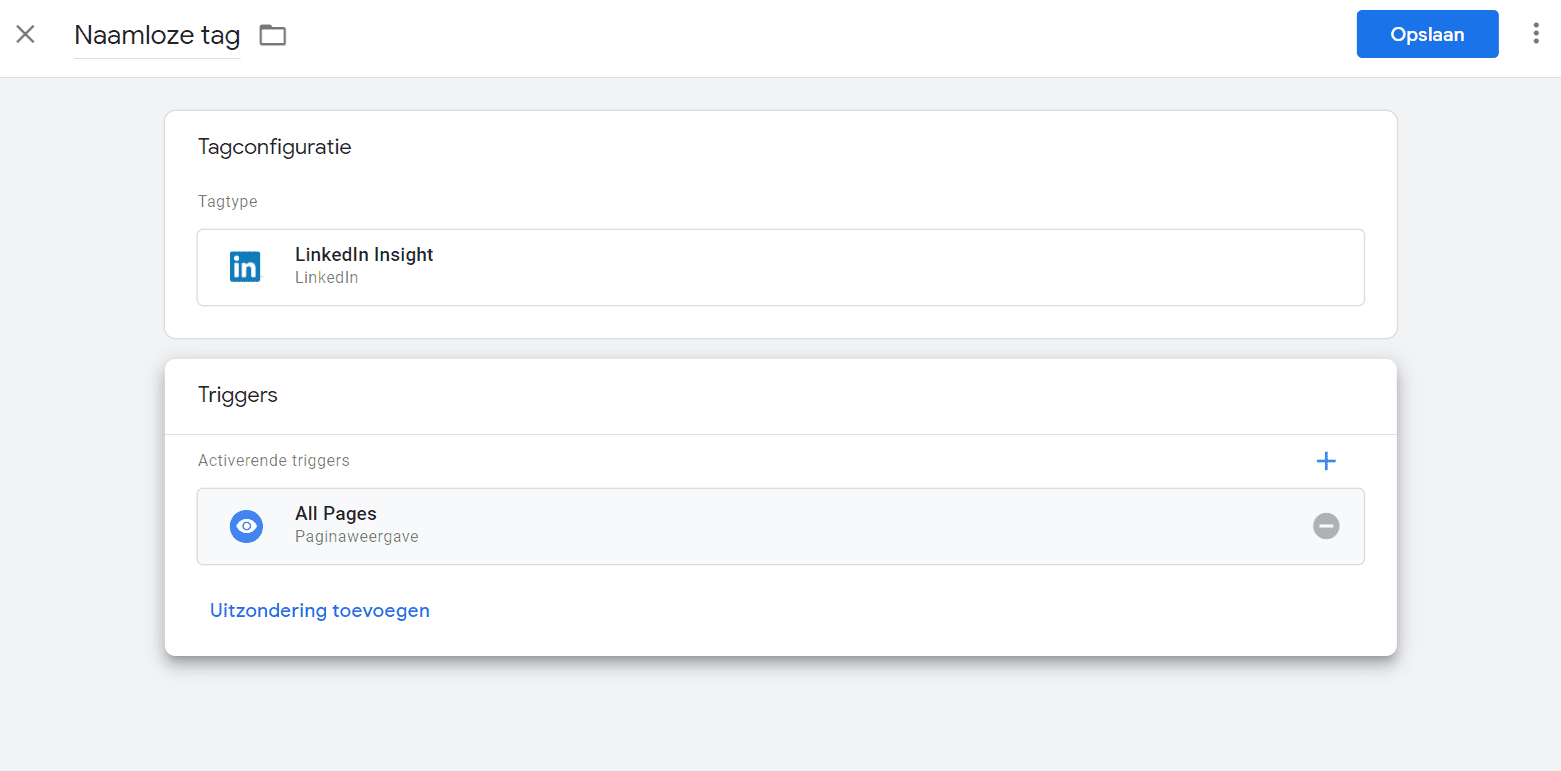The height and width of the screenshot is (771, 1561).
Task: Click the LinkedIn Insight title text
Action: pyautogui.click(x=364, y=255)
